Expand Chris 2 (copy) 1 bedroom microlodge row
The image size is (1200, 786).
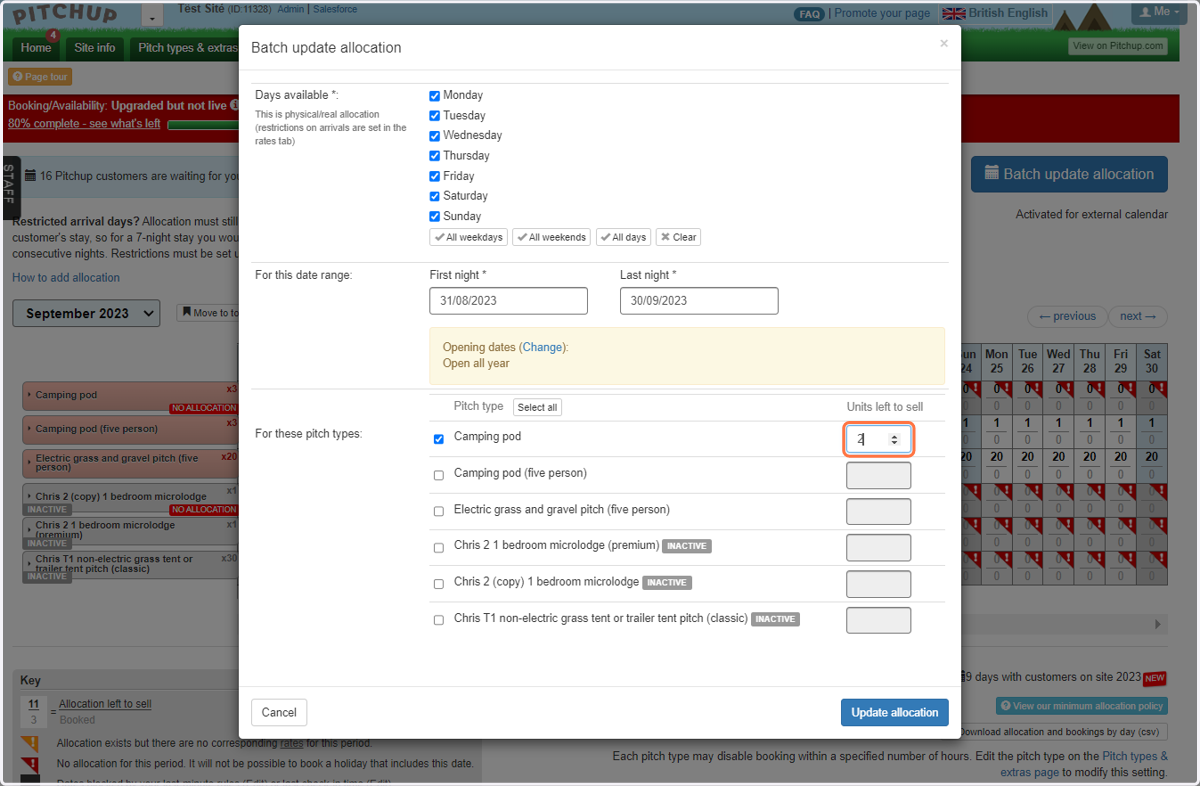(x=130, y=497)
